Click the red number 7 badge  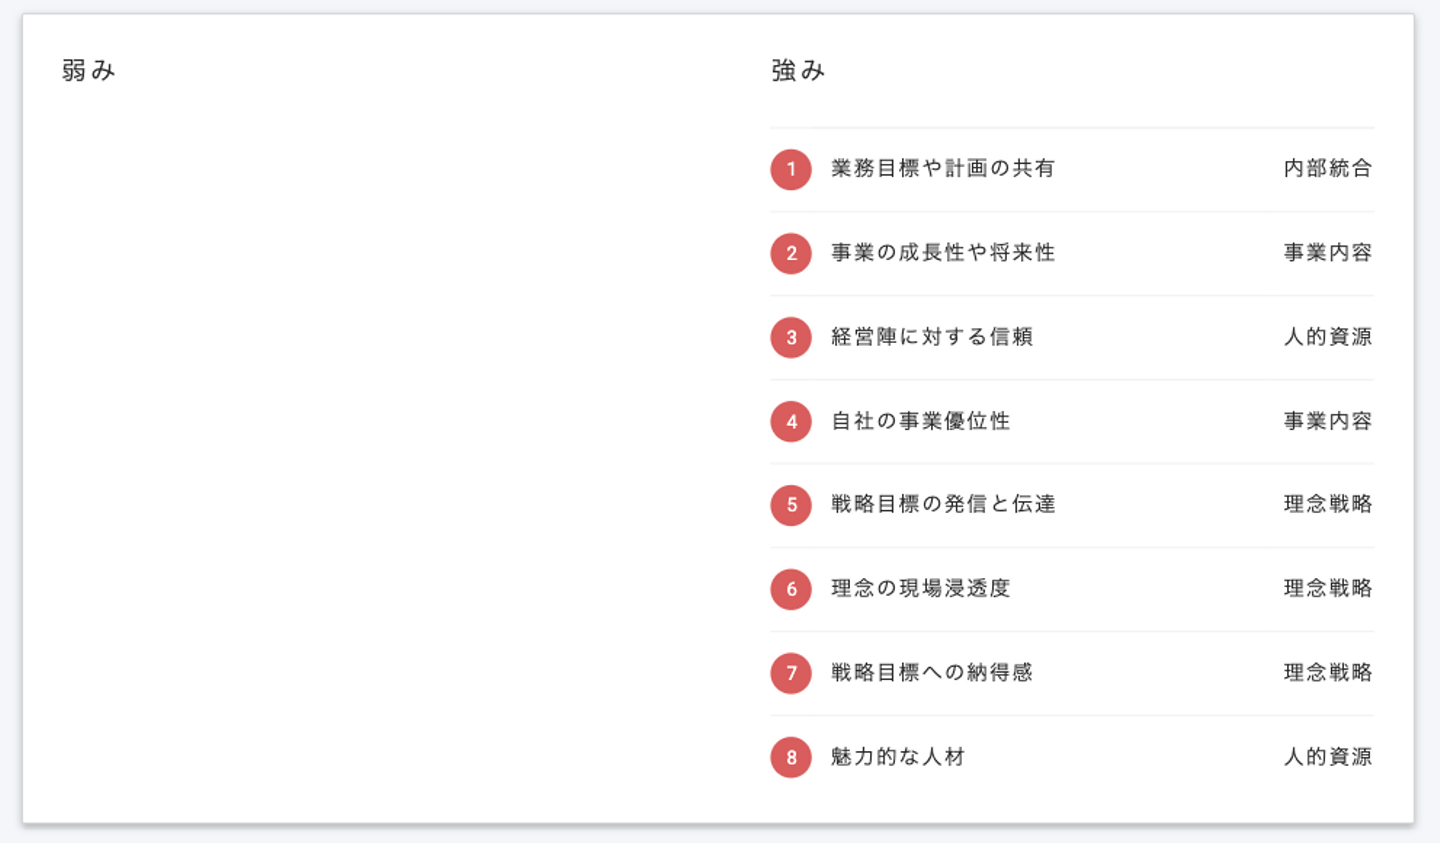[791, 673]
